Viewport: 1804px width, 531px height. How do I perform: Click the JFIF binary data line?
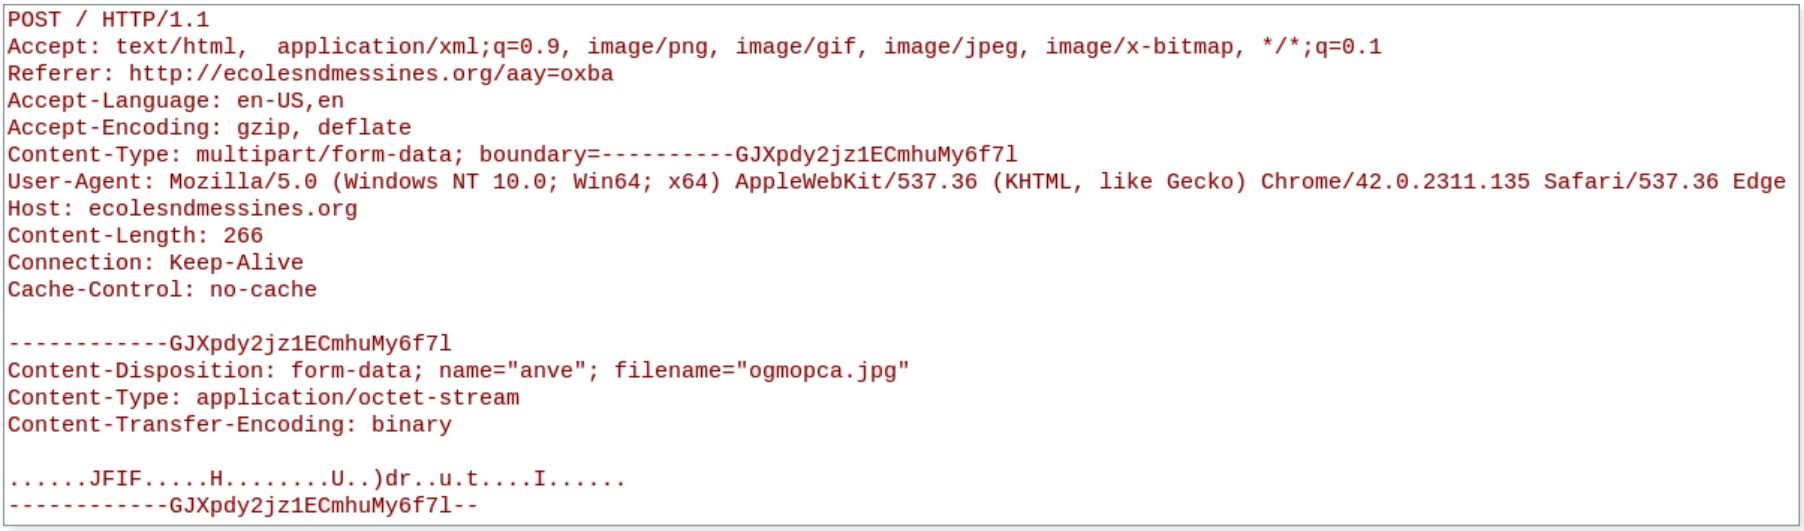click(316, 479)
